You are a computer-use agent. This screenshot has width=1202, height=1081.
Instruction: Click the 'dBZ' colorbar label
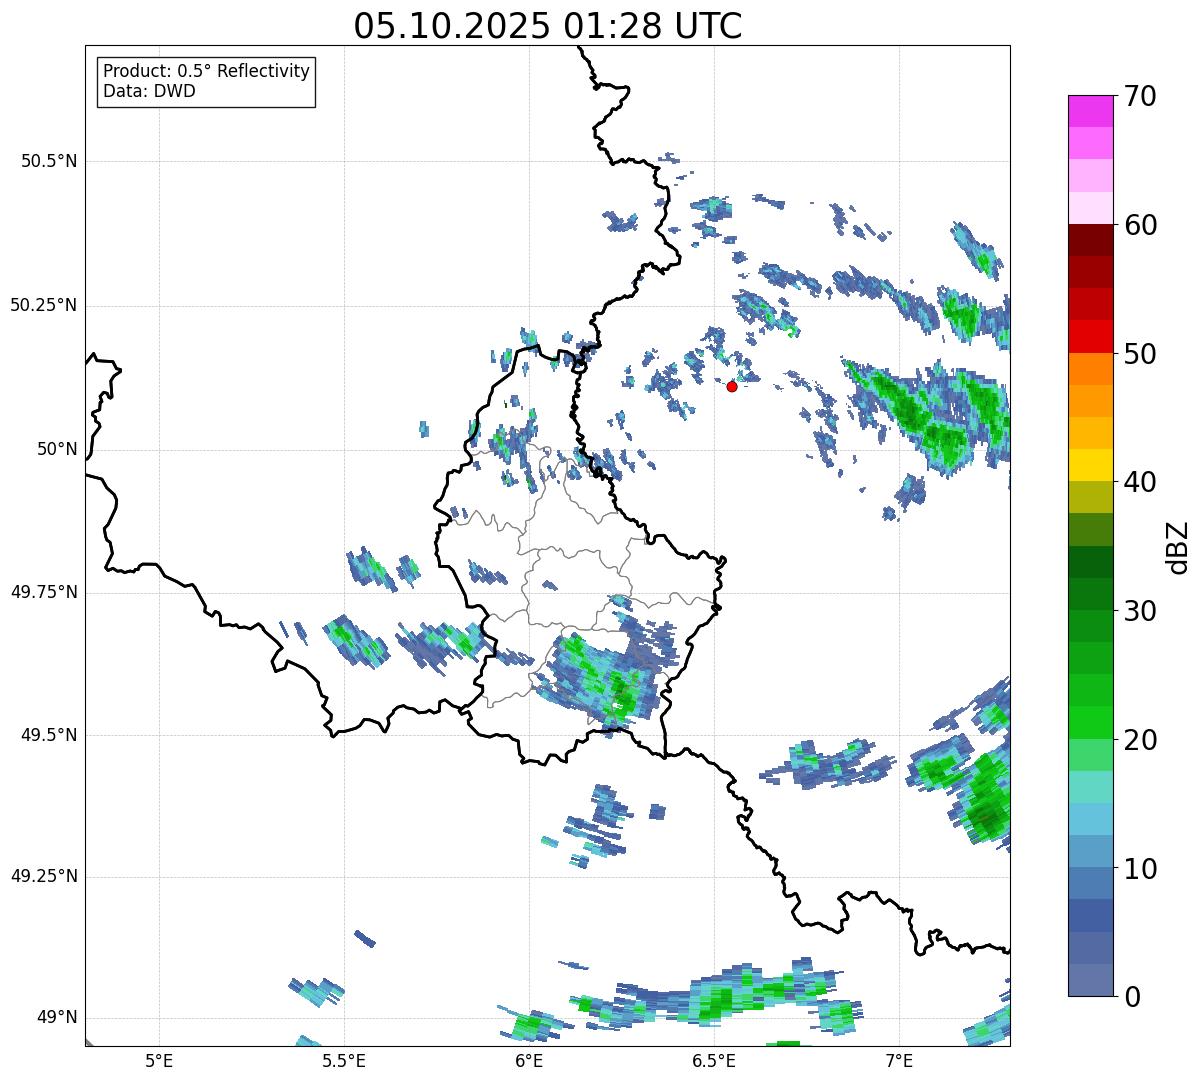[1177, 546]
